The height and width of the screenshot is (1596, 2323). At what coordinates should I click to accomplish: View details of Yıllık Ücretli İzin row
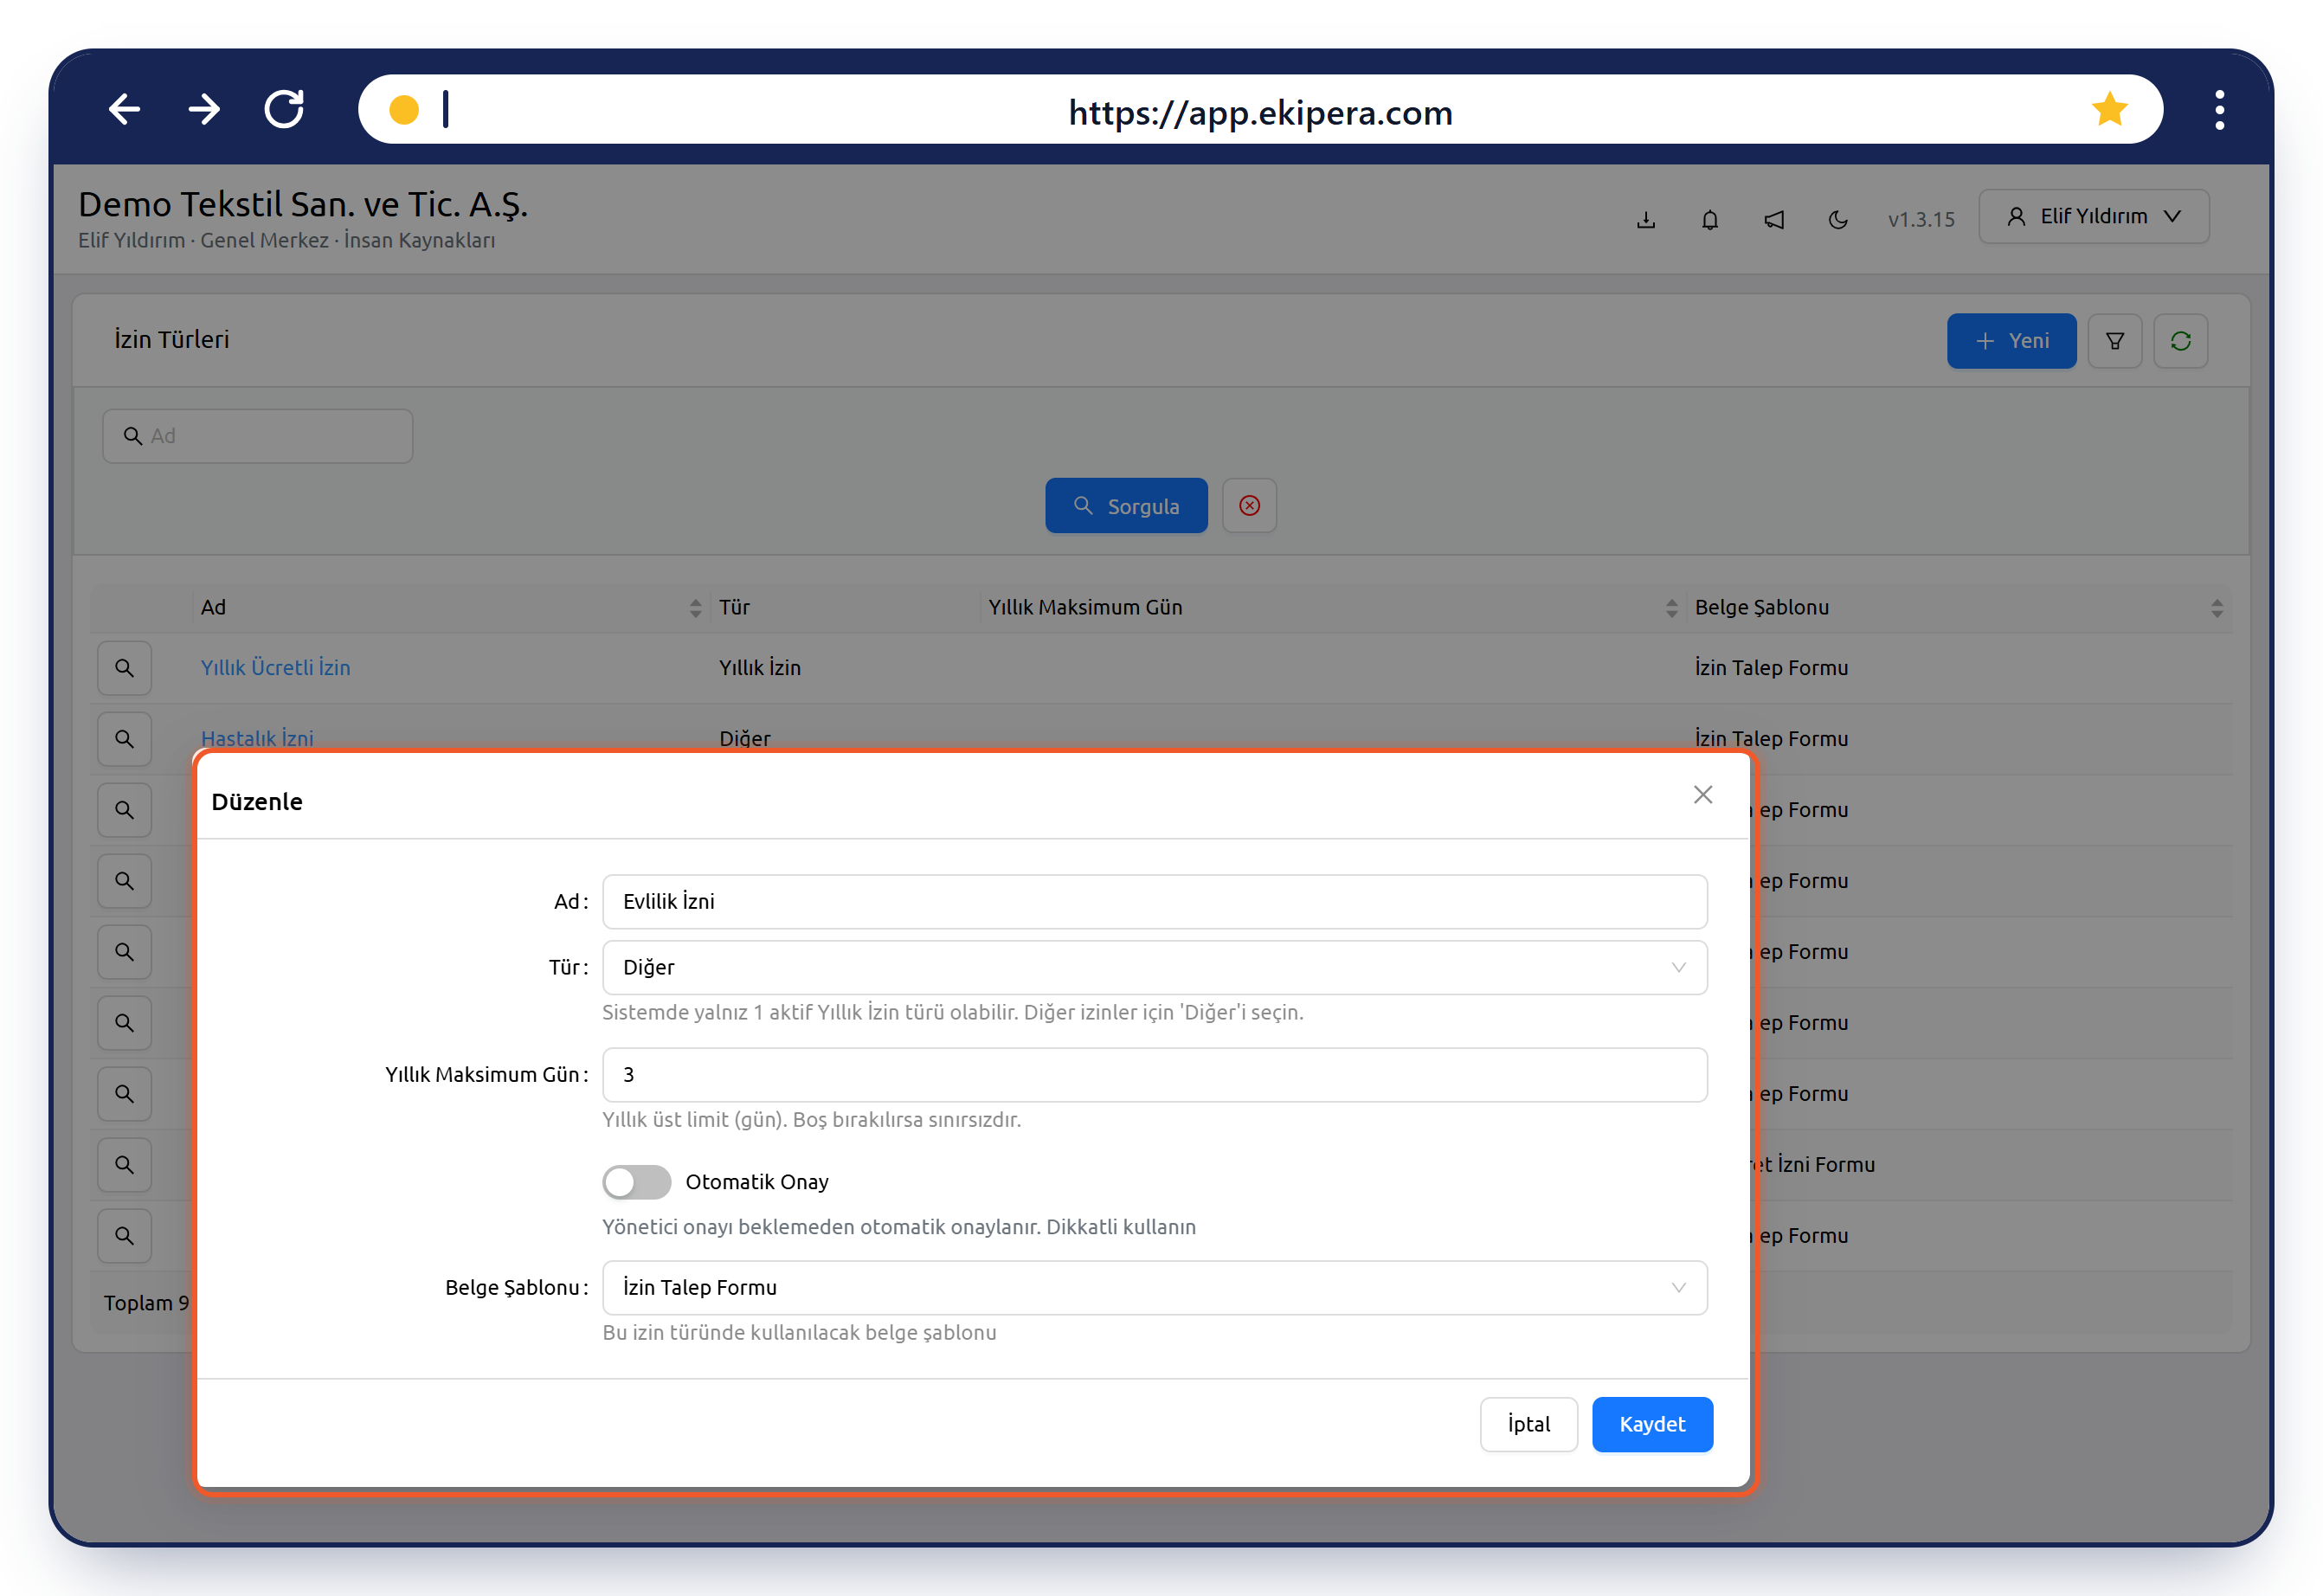(124, 668)
